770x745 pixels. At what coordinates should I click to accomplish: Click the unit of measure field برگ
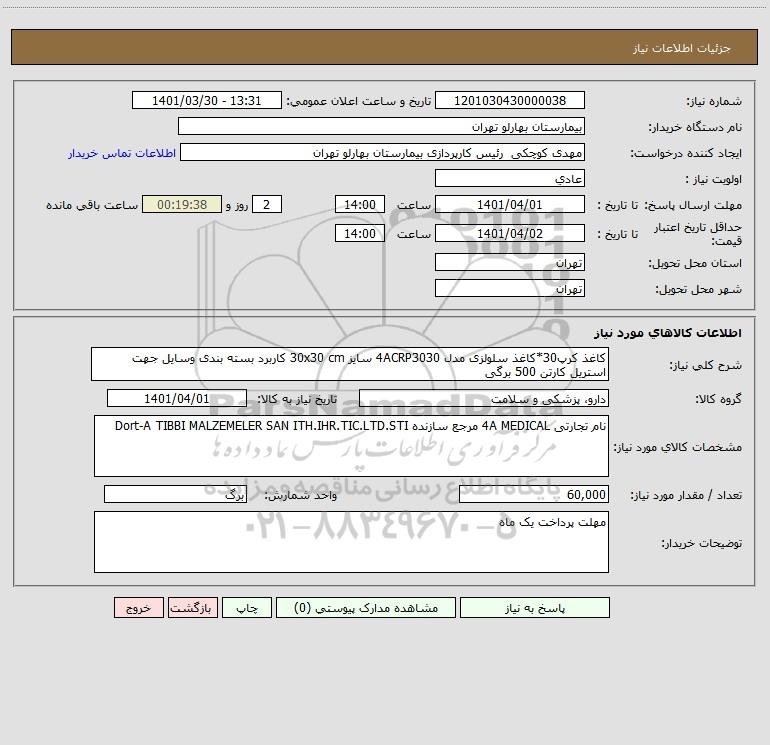175,495
